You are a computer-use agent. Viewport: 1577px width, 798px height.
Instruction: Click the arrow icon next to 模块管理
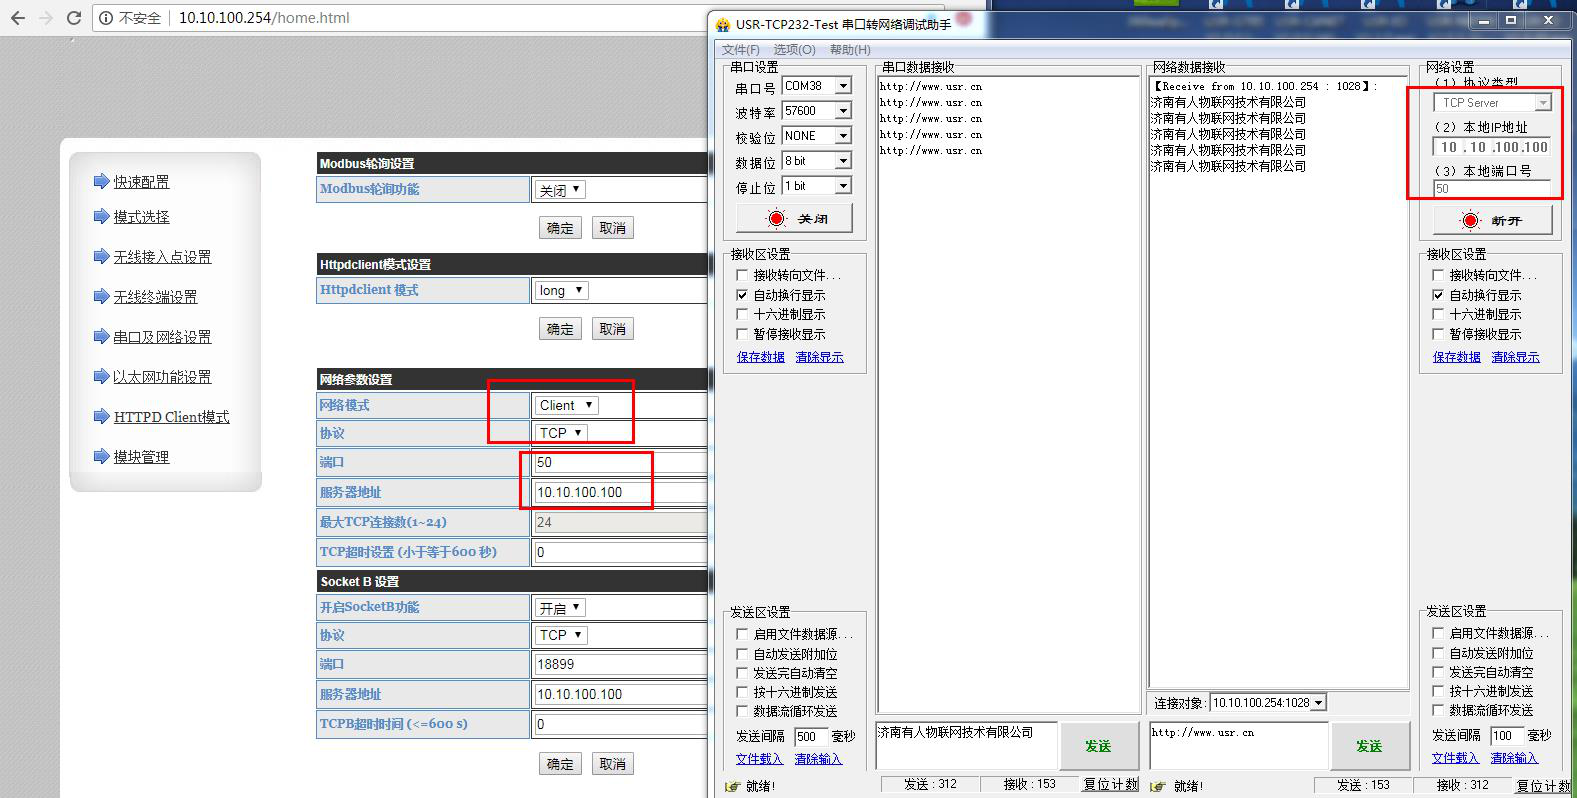click(x=101, y=456)
